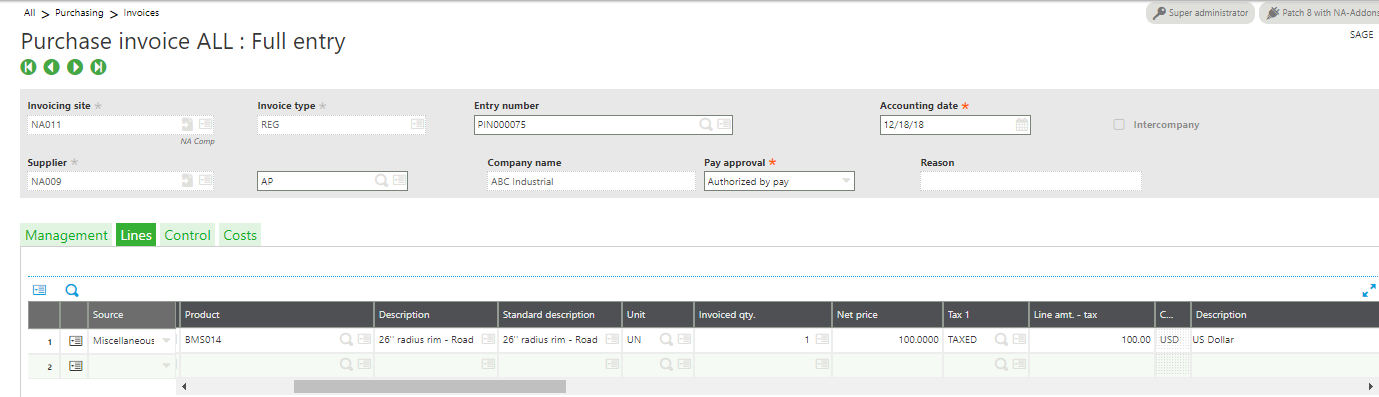The width and height of the screenshot is (1379, 397).
Task: Select the Lines tab
Action: click(136, 235)
